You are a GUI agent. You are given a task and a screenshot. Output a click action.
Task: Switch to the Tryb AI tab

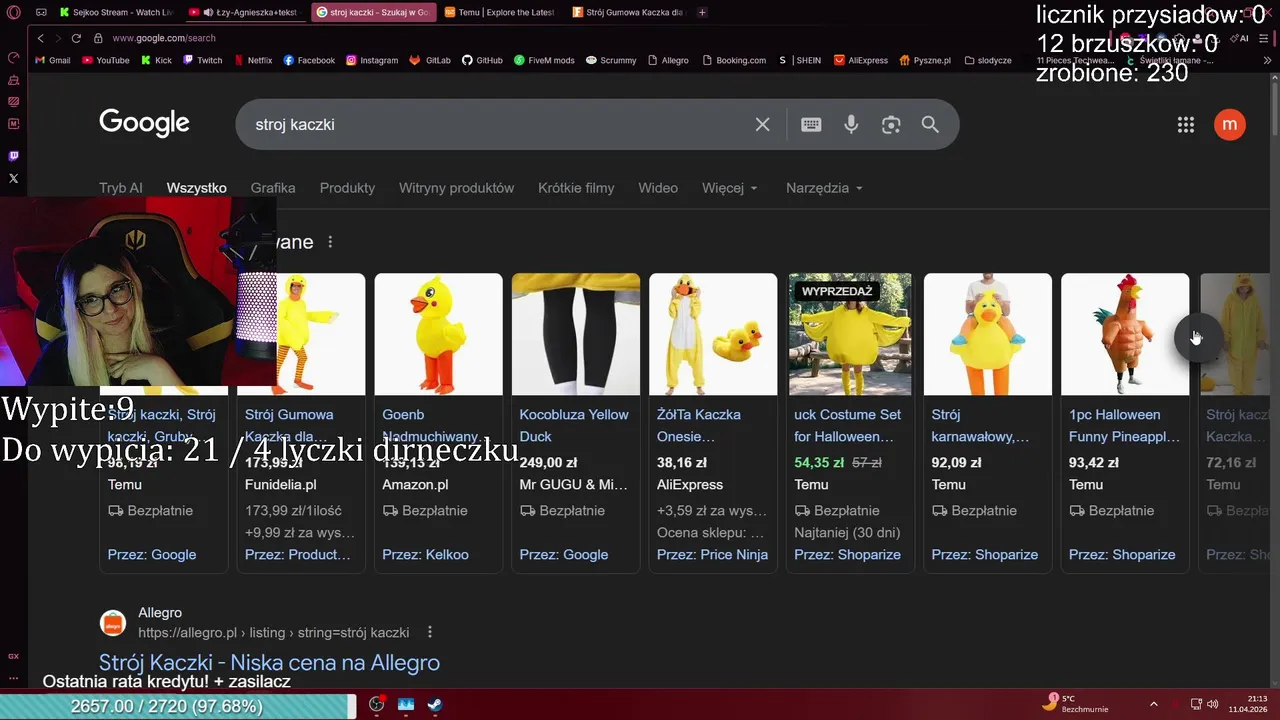coord(121,188)
